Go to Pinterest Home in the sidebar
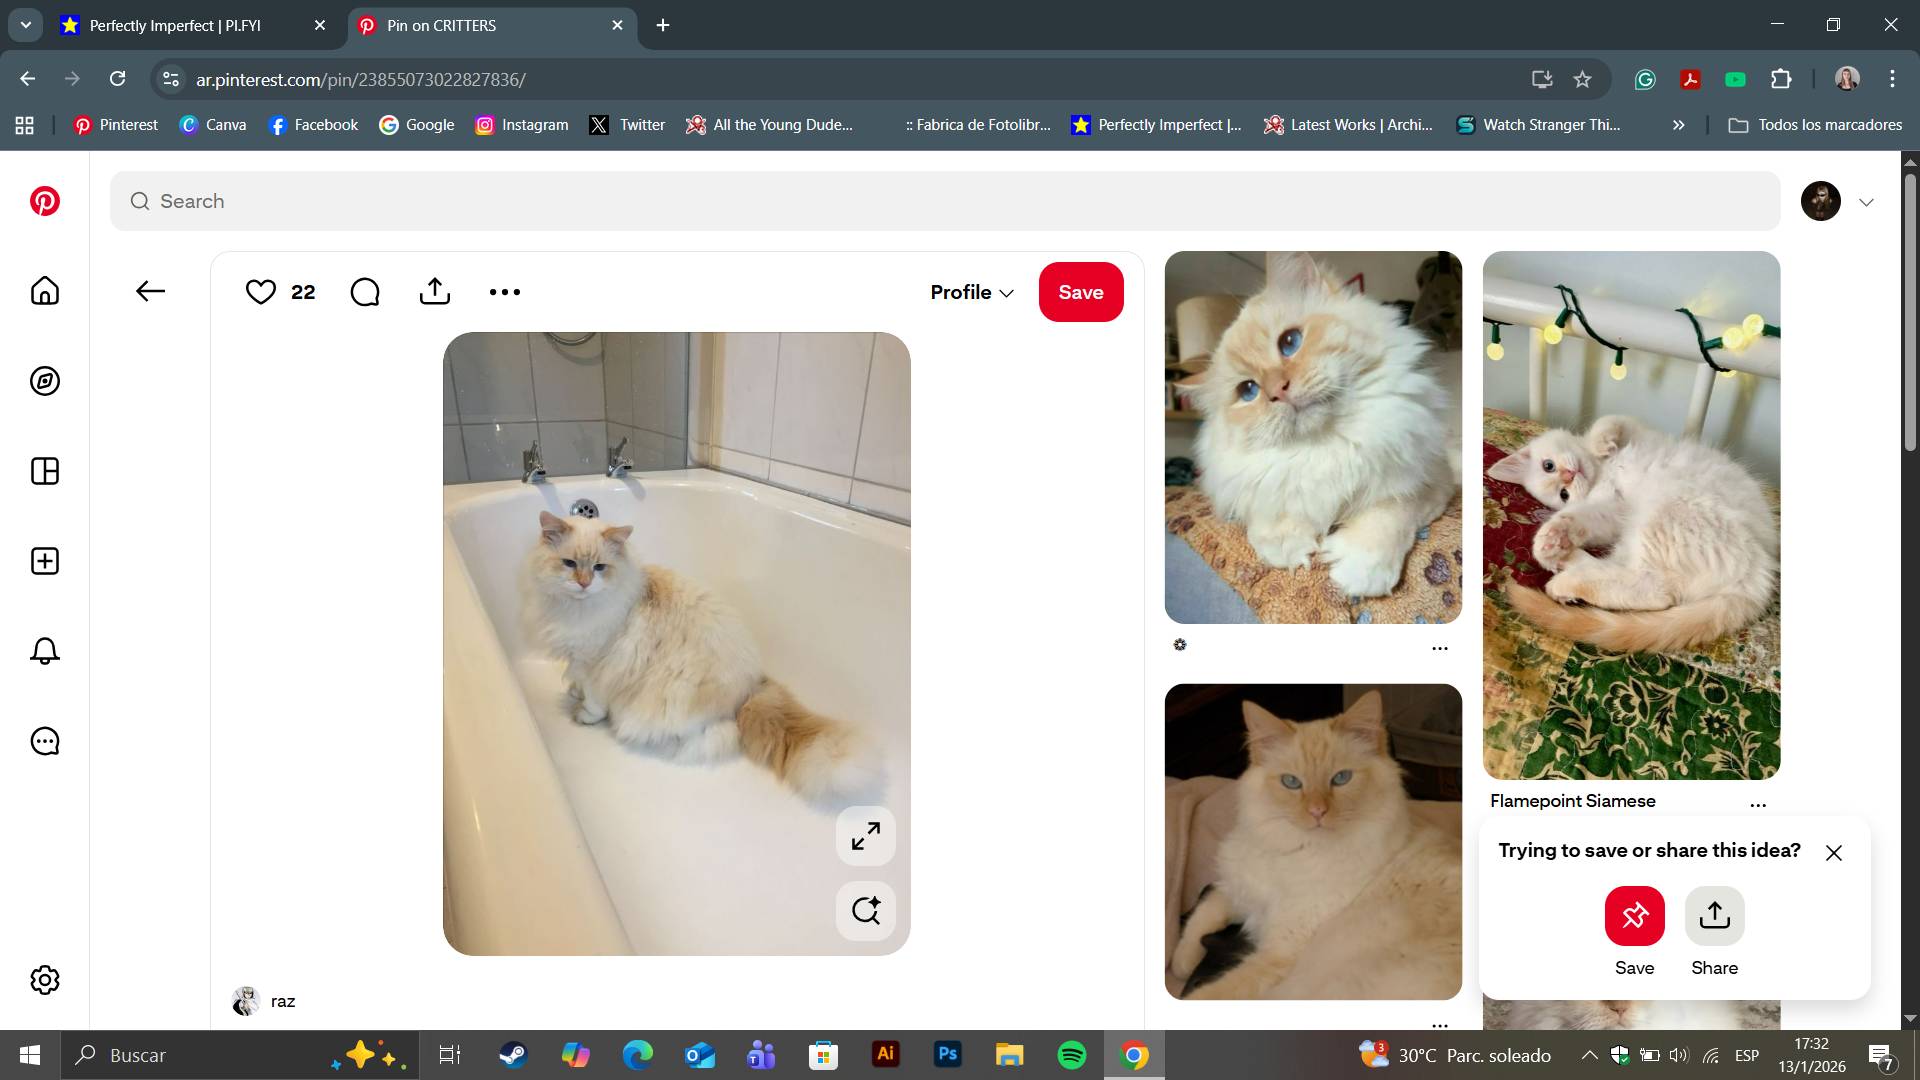This screenshot has width=1920, height=1080. (45, 291)
